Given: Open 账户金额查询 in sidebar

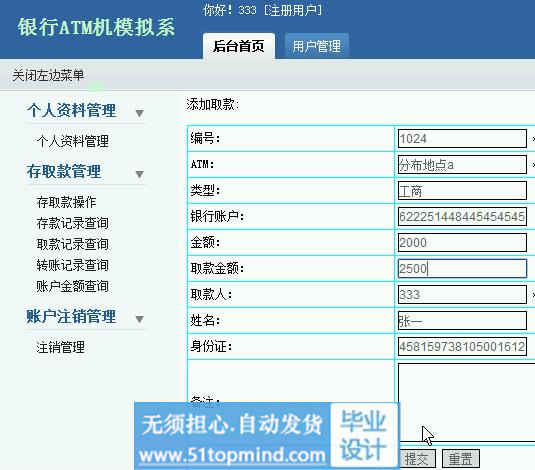Looking at the screenshot, I should tap(73, 286).
